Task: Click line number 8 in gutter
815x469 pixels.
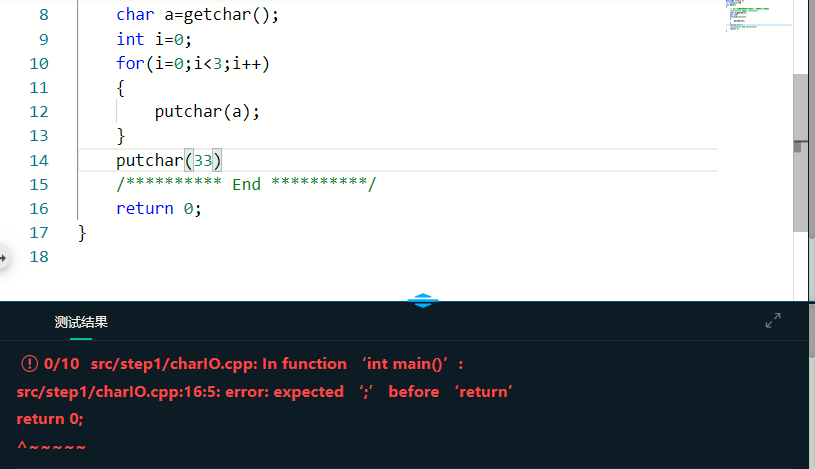Action: [44, 15]
